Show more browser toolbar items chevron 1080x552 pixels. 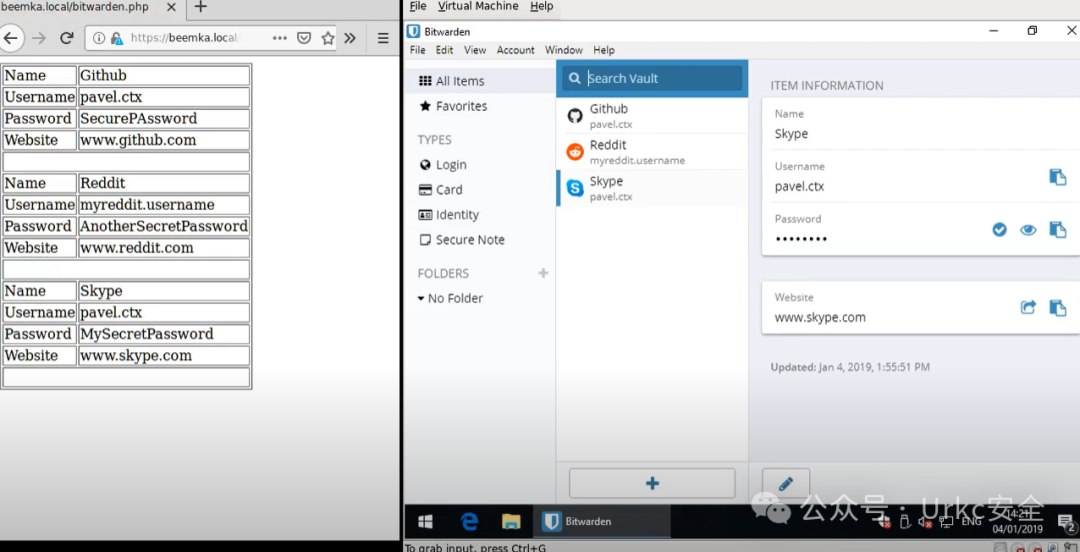(350, 39)
